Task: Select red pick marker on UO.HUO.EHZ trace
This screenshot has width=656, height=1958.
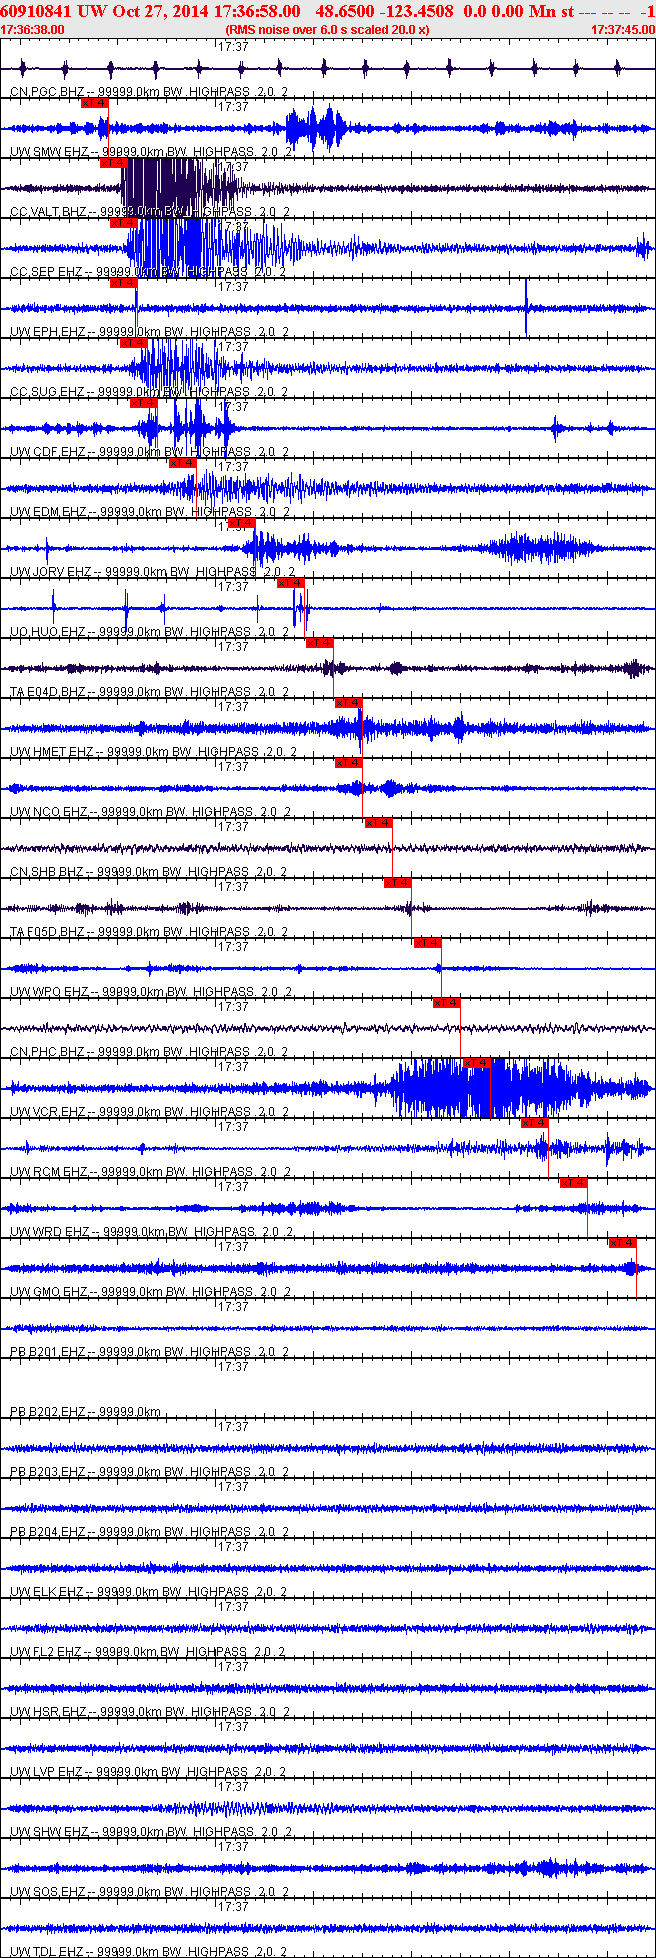Action: pyautogui.click(x=290, y=582)
